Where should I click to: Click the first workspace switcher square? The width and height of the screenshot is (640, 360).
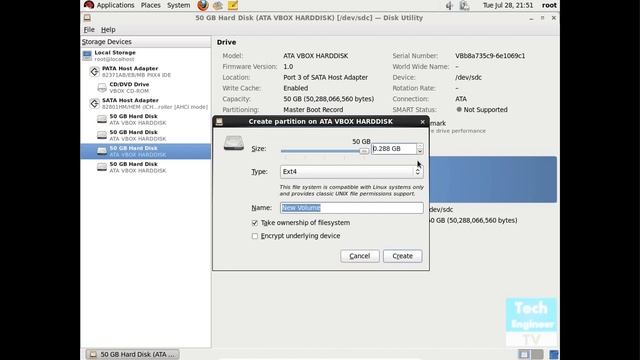[524, 354]
